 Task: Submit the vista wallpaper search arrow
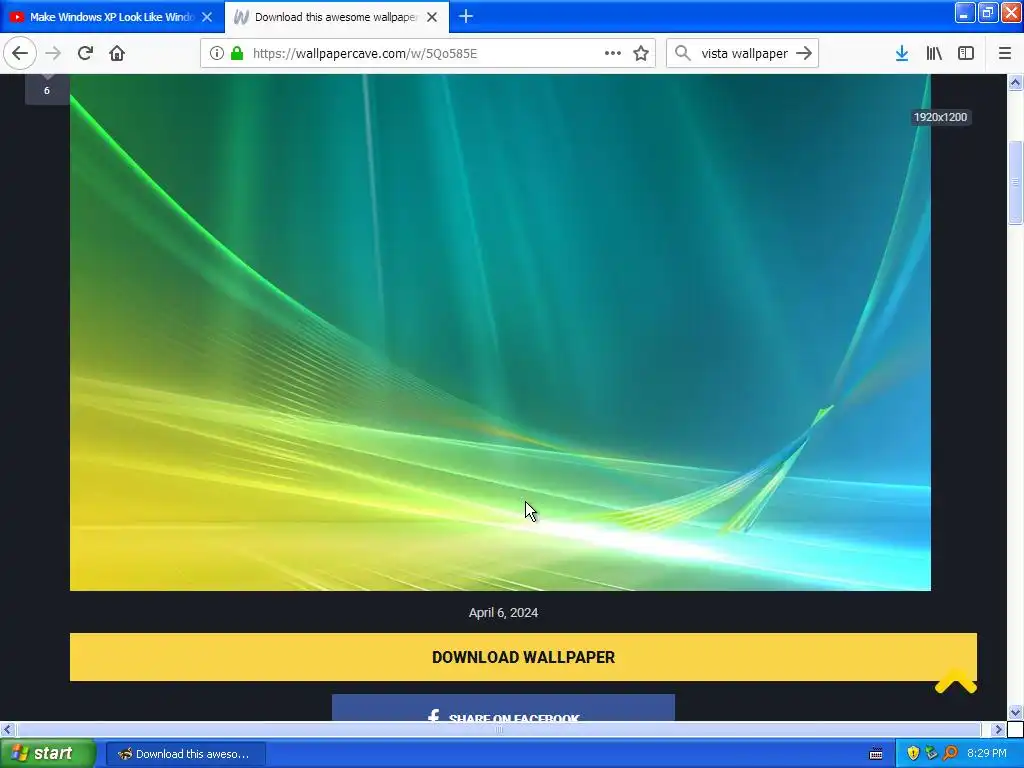804,53
